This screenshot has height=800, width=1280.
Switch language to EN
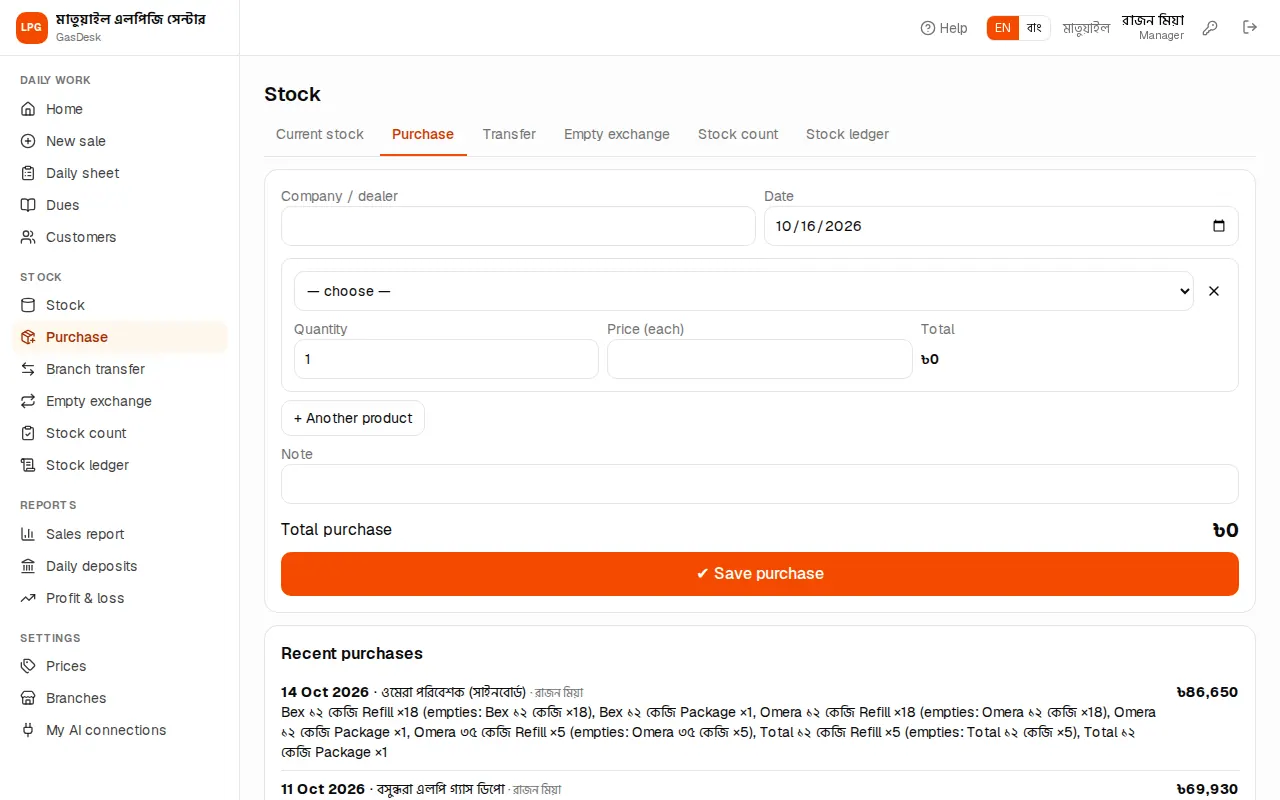point(1003,28)
